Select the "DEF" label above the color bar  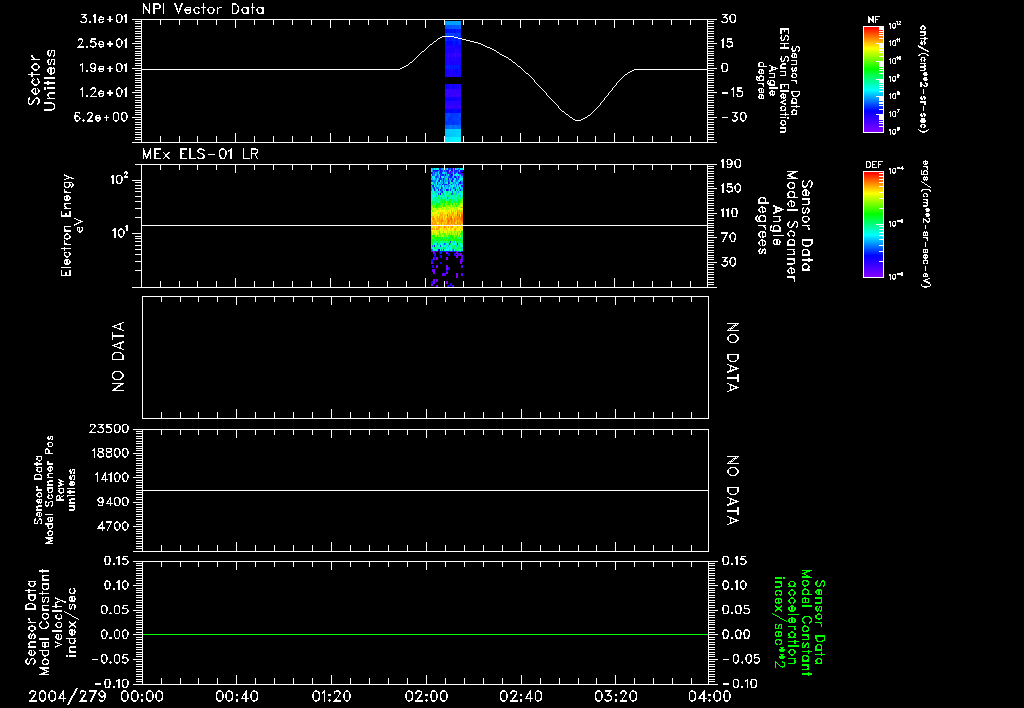point(873,165)
